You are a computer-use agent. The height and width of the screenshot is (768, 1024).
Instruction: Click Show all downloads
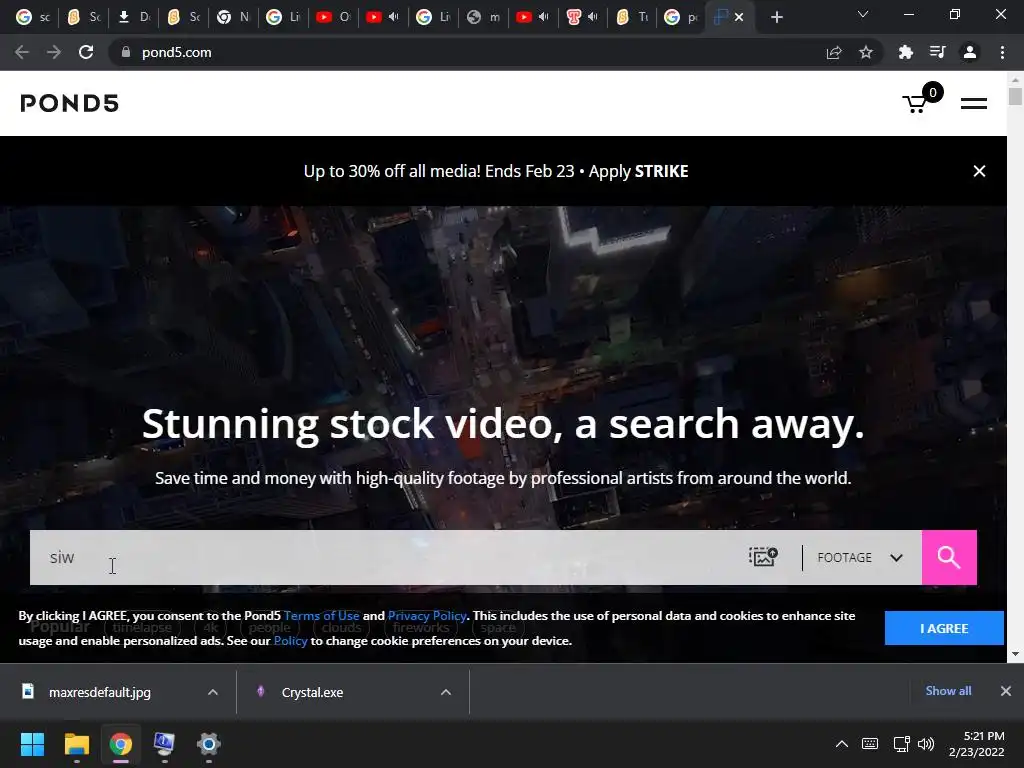pos(948,691)
